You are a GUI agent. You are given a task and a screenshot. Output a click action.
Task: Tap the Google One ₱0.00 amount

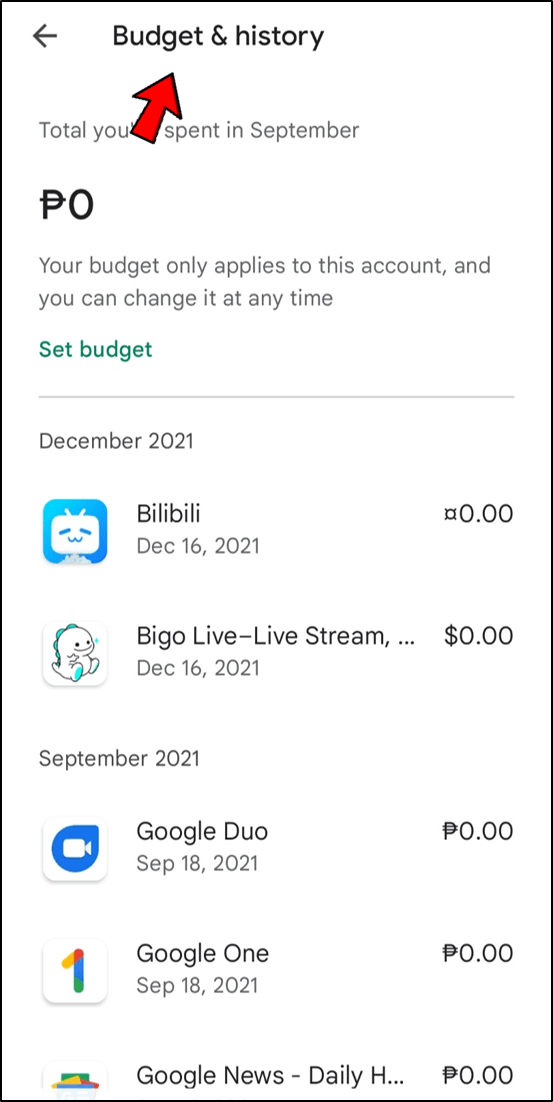(x=479, y=954)
